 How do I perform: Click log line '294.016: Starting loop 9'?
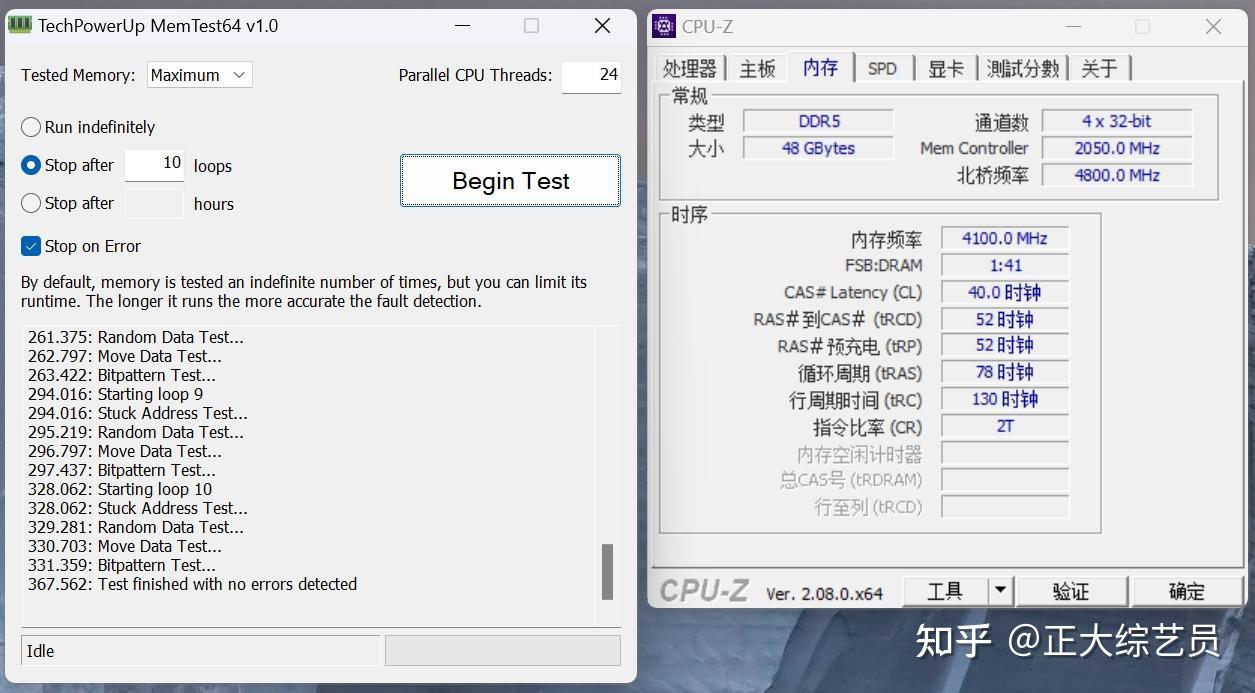coord(115,394)
